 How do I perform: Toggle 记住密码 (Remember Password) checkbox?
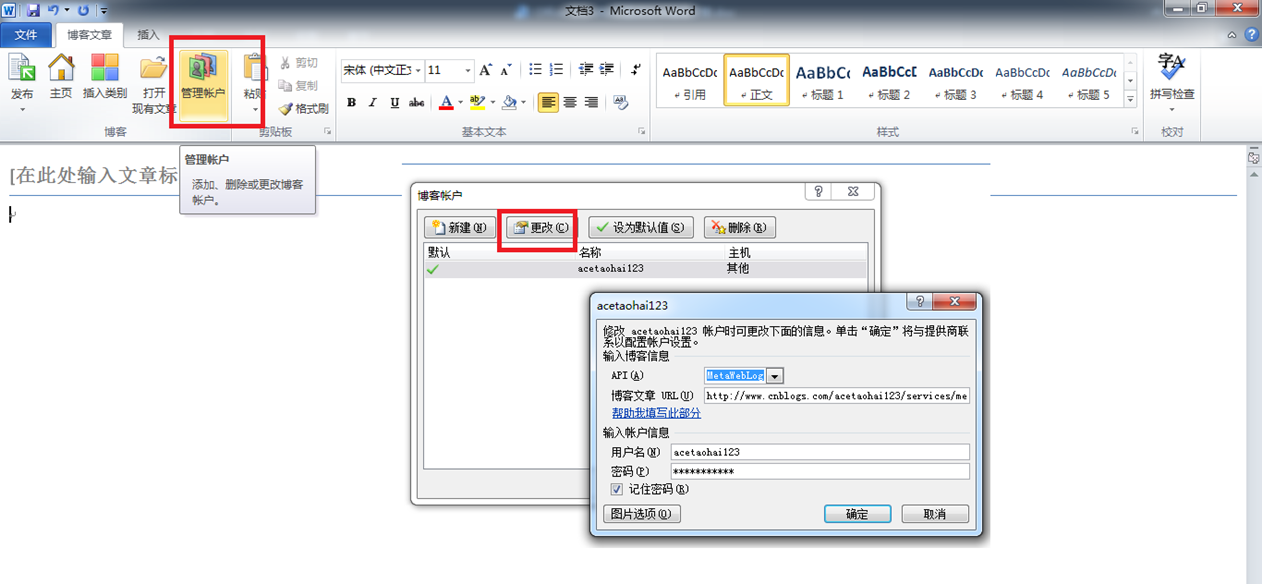(616, 489)
